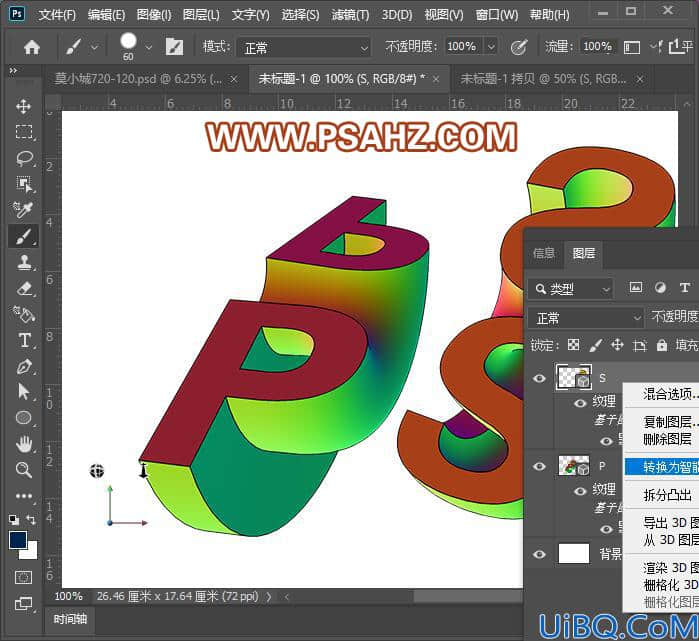Image resolution: width=699 pixels, height=641 pixels.
Task: Select the Hand tool
Action: pyautogui.click(x=23, y=444)
